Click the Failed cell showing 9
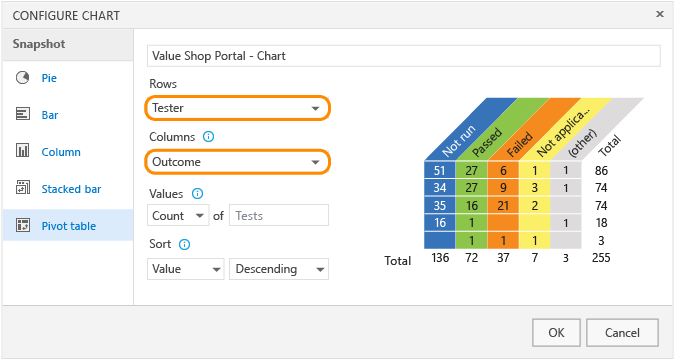 503,188
